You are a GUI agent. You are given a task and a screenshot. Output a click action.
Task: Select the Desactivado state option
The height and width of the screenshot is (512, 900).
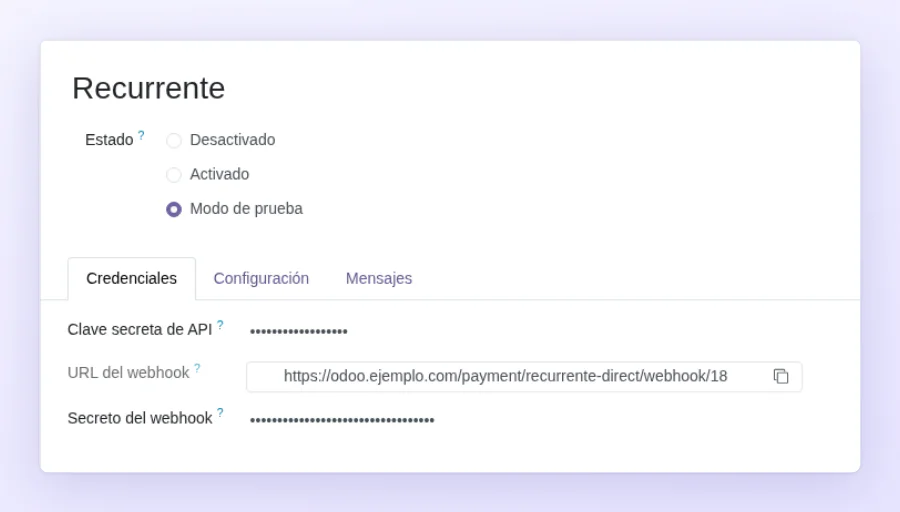tap(174, 140)
